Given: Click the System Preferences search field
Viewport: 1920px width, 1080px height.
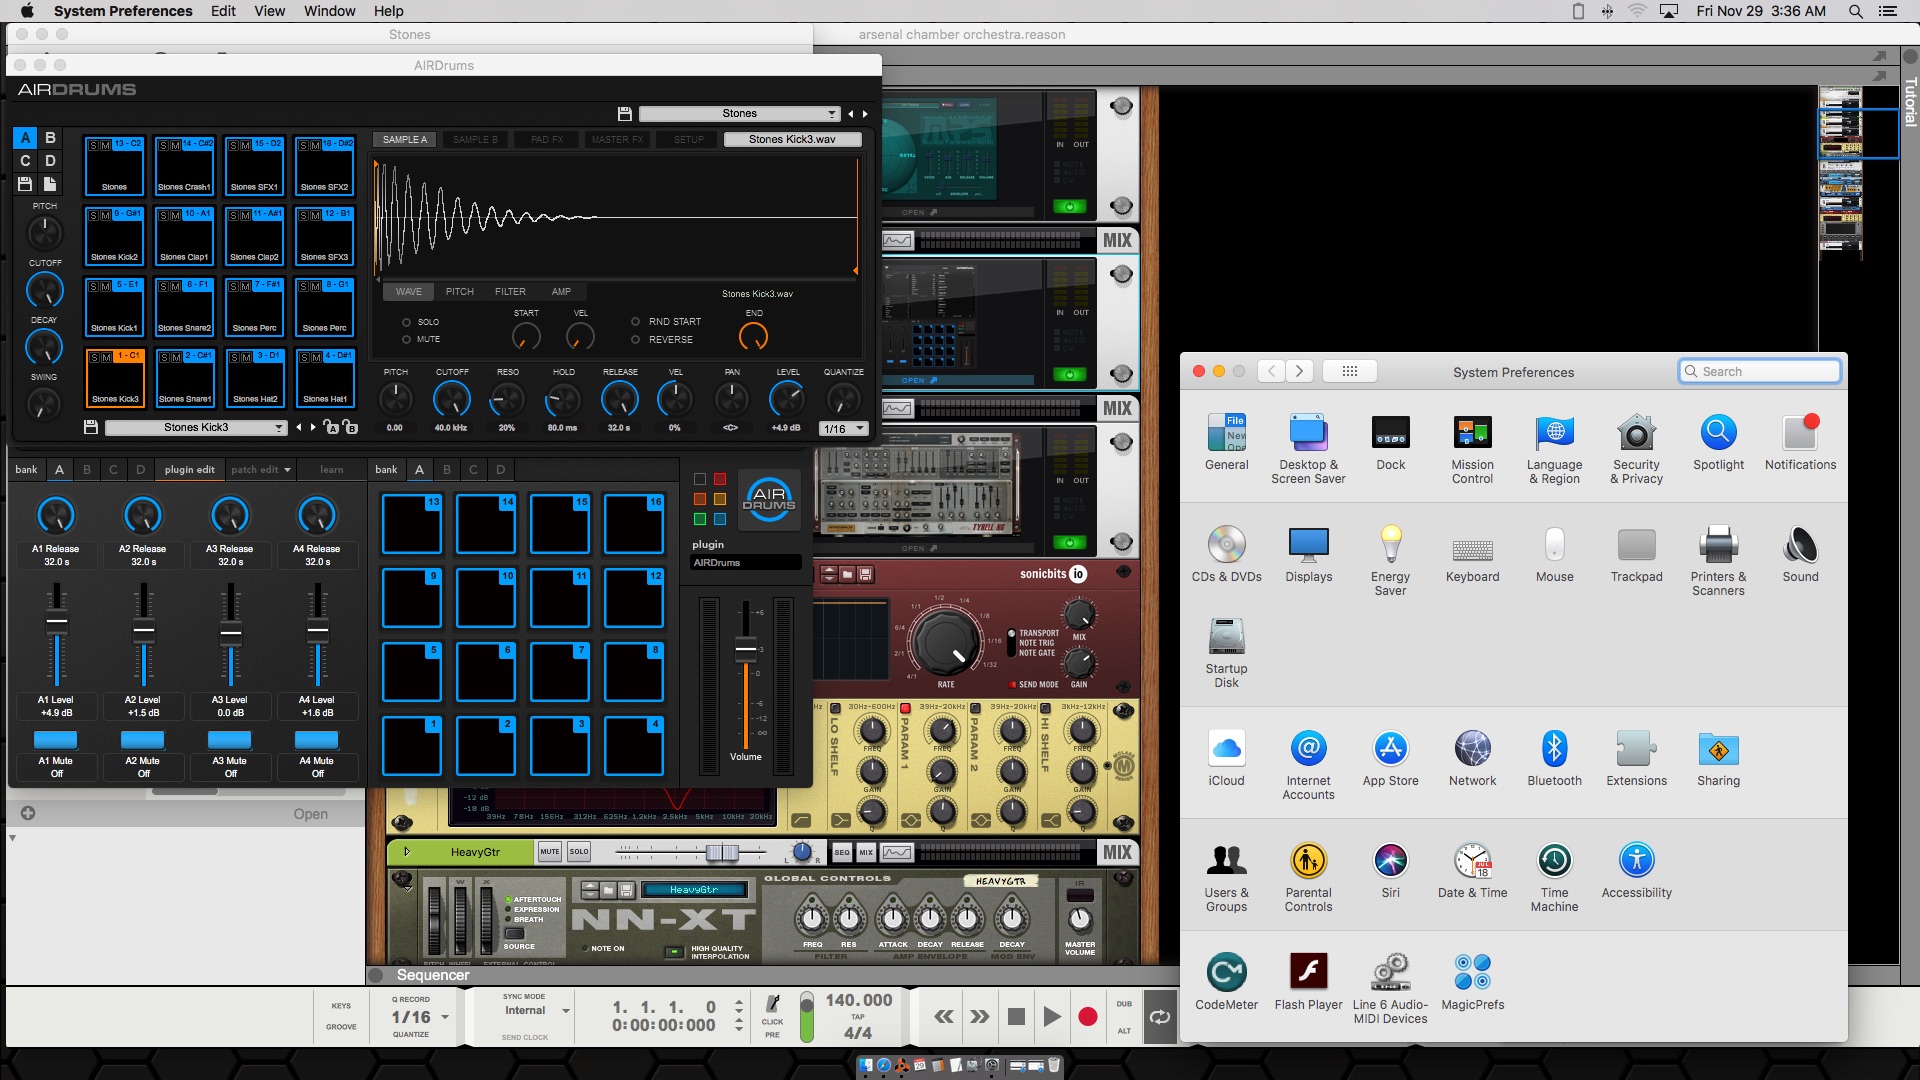Looking at the screenshot, I should [1759, 371].
